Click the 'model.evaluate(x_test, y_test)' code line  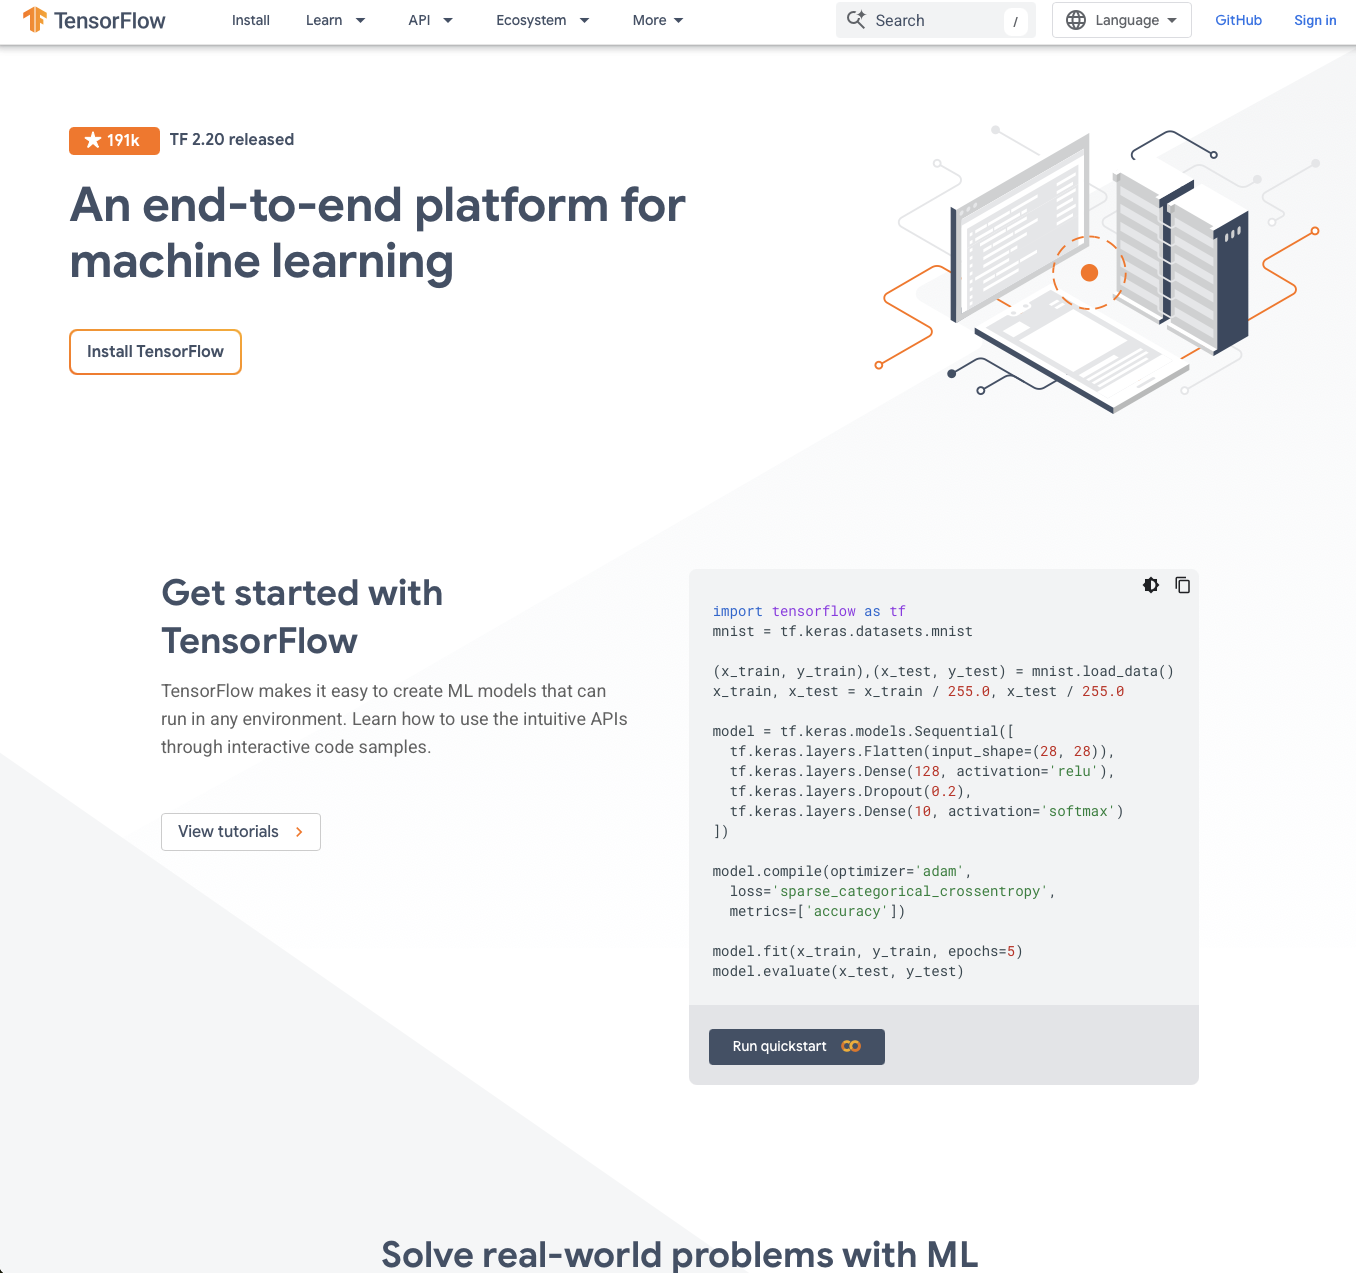(x=838, y=971)
